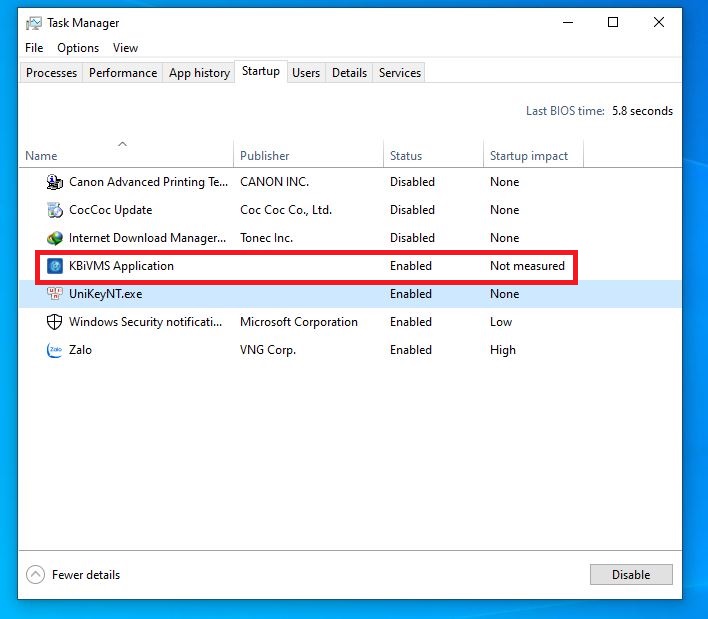Switch to the Processes tab
The width and height of the screenshot is (708, 619).
coord(51,73)
